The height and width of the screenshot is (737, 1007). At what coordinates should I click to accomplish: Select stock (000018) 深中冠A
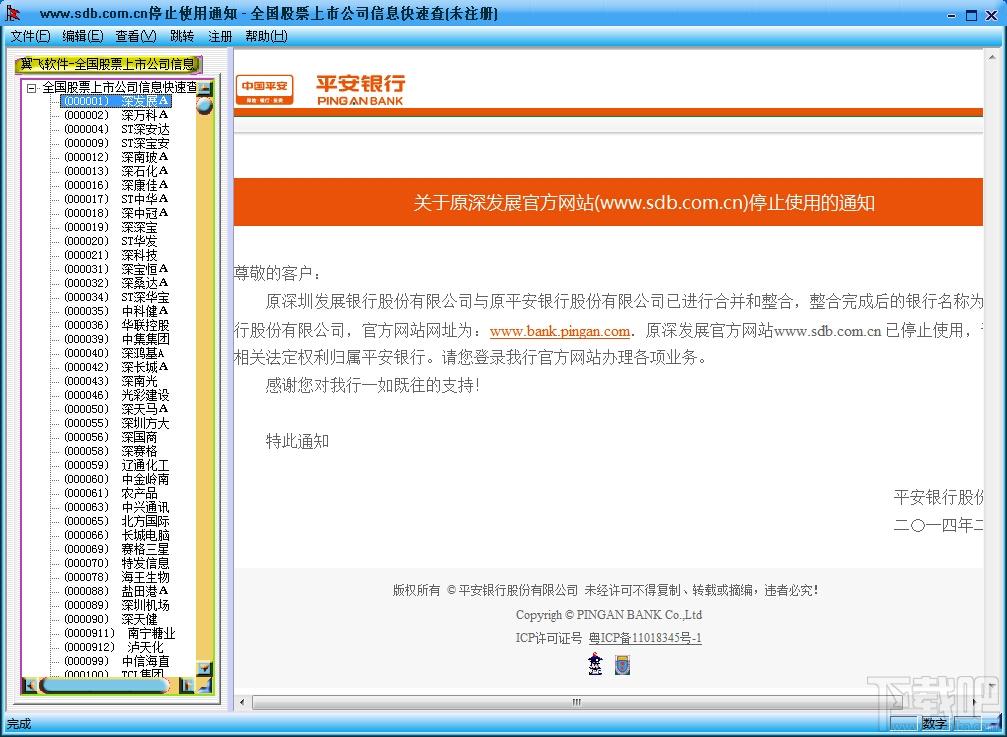tap(116, 213)
